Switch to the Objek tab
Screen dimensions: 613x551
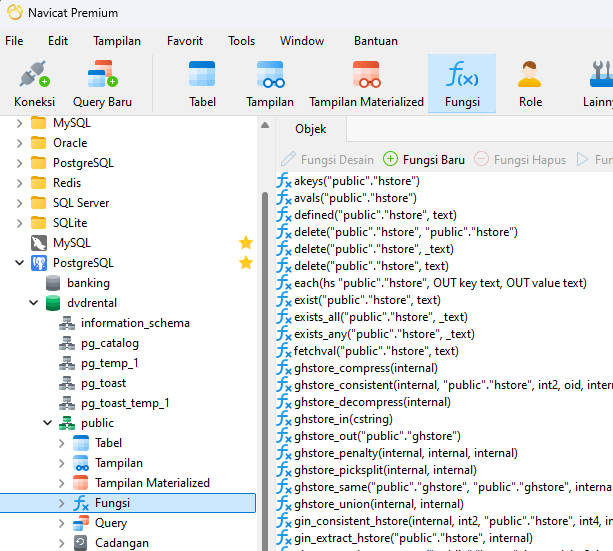tap(311, 129)
